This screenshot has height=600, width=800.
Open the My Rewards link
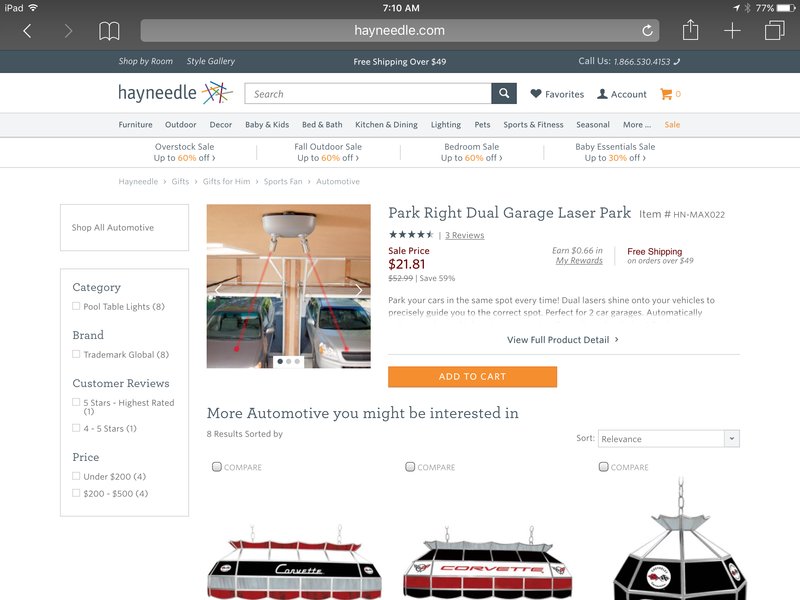579,260
